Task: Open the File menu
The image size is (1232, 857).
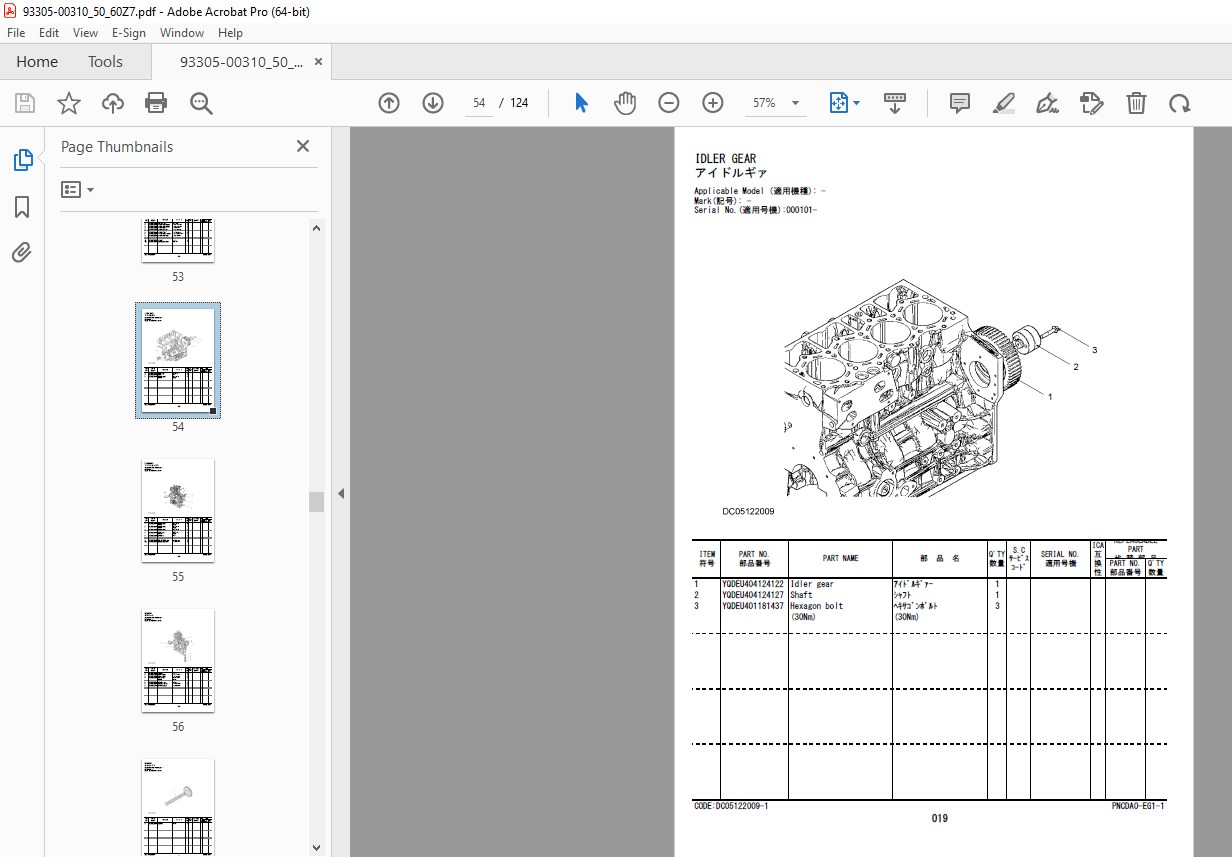Action: (16, 33)
